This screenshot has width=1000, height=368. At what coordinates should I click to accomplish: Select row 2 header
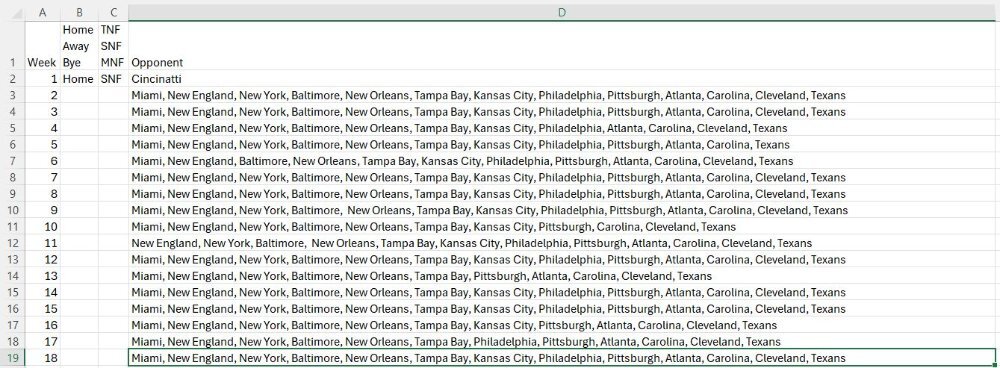[x=13, y=79]
